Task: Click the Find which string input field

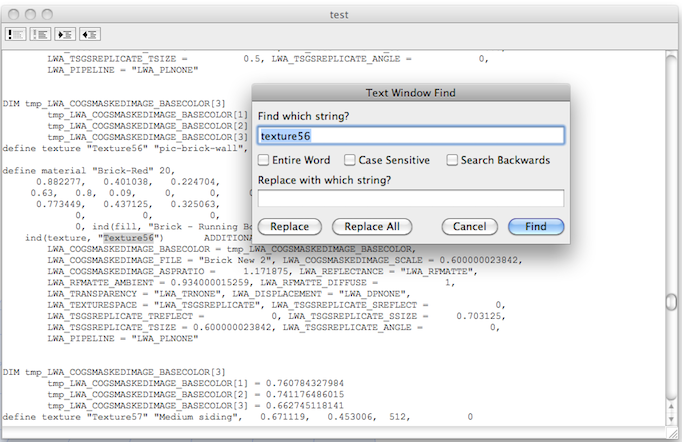Action: point(411,136)
